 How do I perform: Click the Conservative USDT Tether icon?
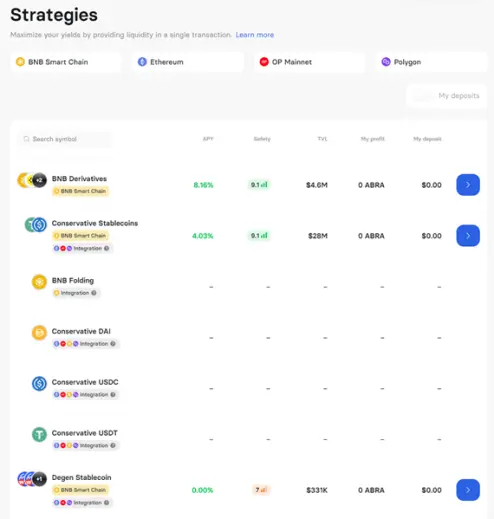(39, 435)
